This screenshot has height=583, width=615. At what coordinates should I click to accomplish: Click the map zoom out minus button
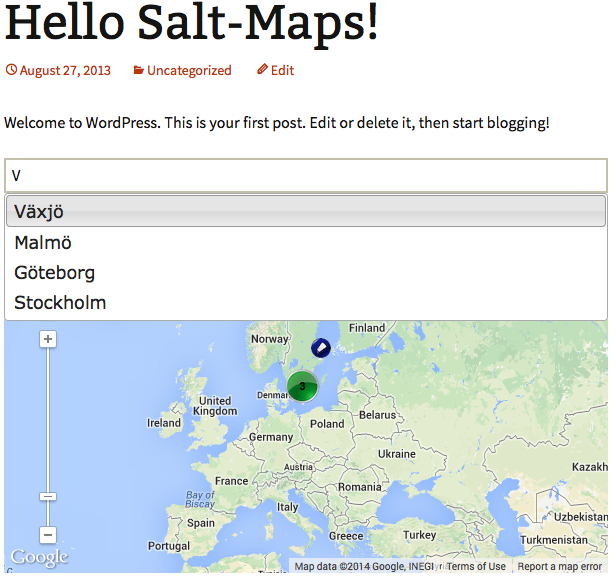click(48, 535)
